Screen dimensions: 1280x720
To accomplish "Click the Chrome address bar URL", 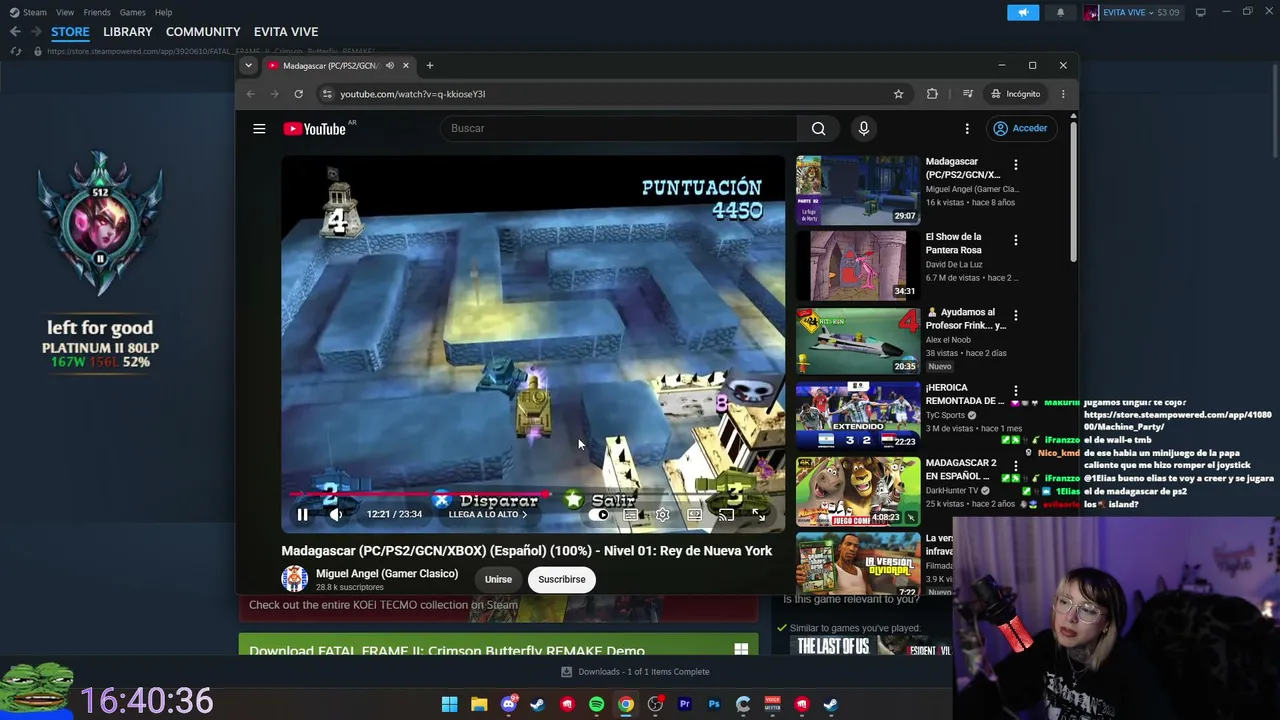I will (x=413, y=94).
